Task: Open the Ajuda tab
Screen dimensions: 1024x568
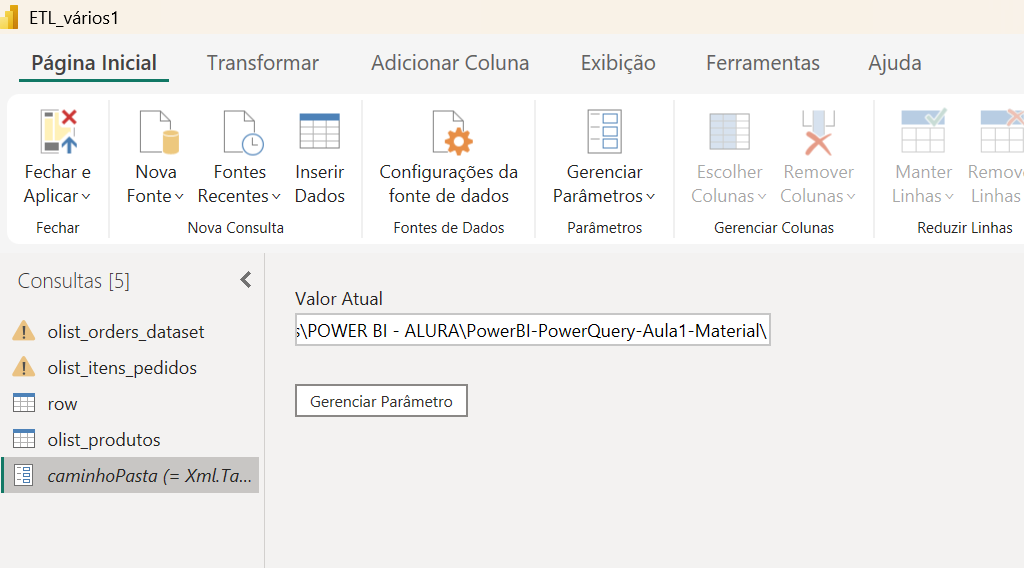Action: [895, 63]
